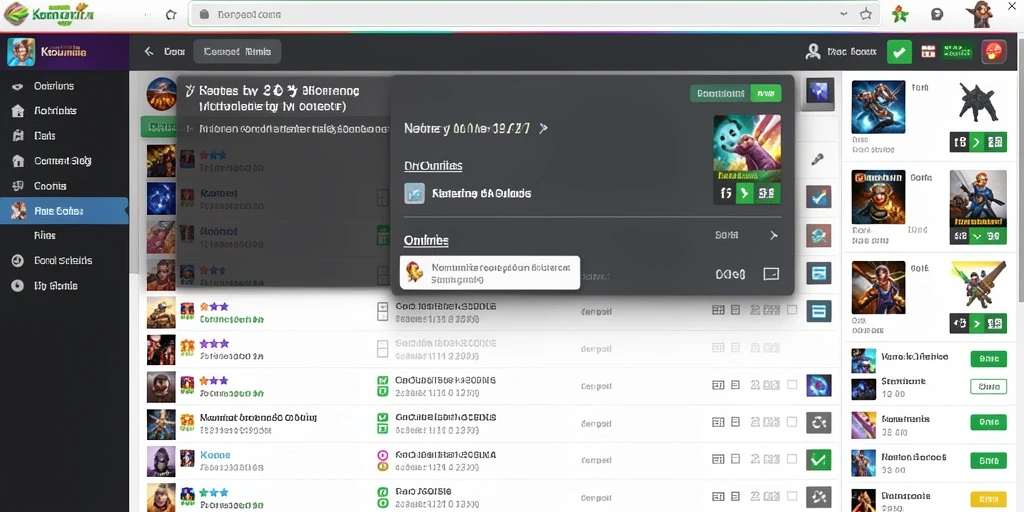Bookmark this page with the address bar star
Viewport: 1024px width, 512px height.
click(865, 14)
